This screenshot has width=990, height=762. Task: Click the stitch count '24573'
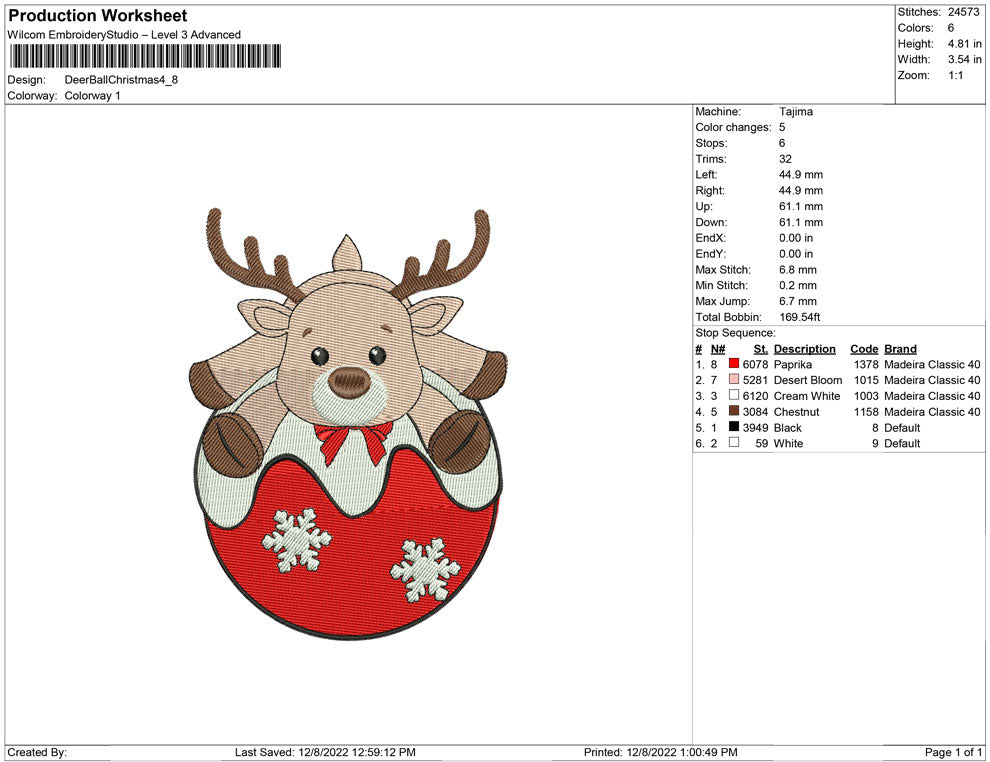click(963, 12)
